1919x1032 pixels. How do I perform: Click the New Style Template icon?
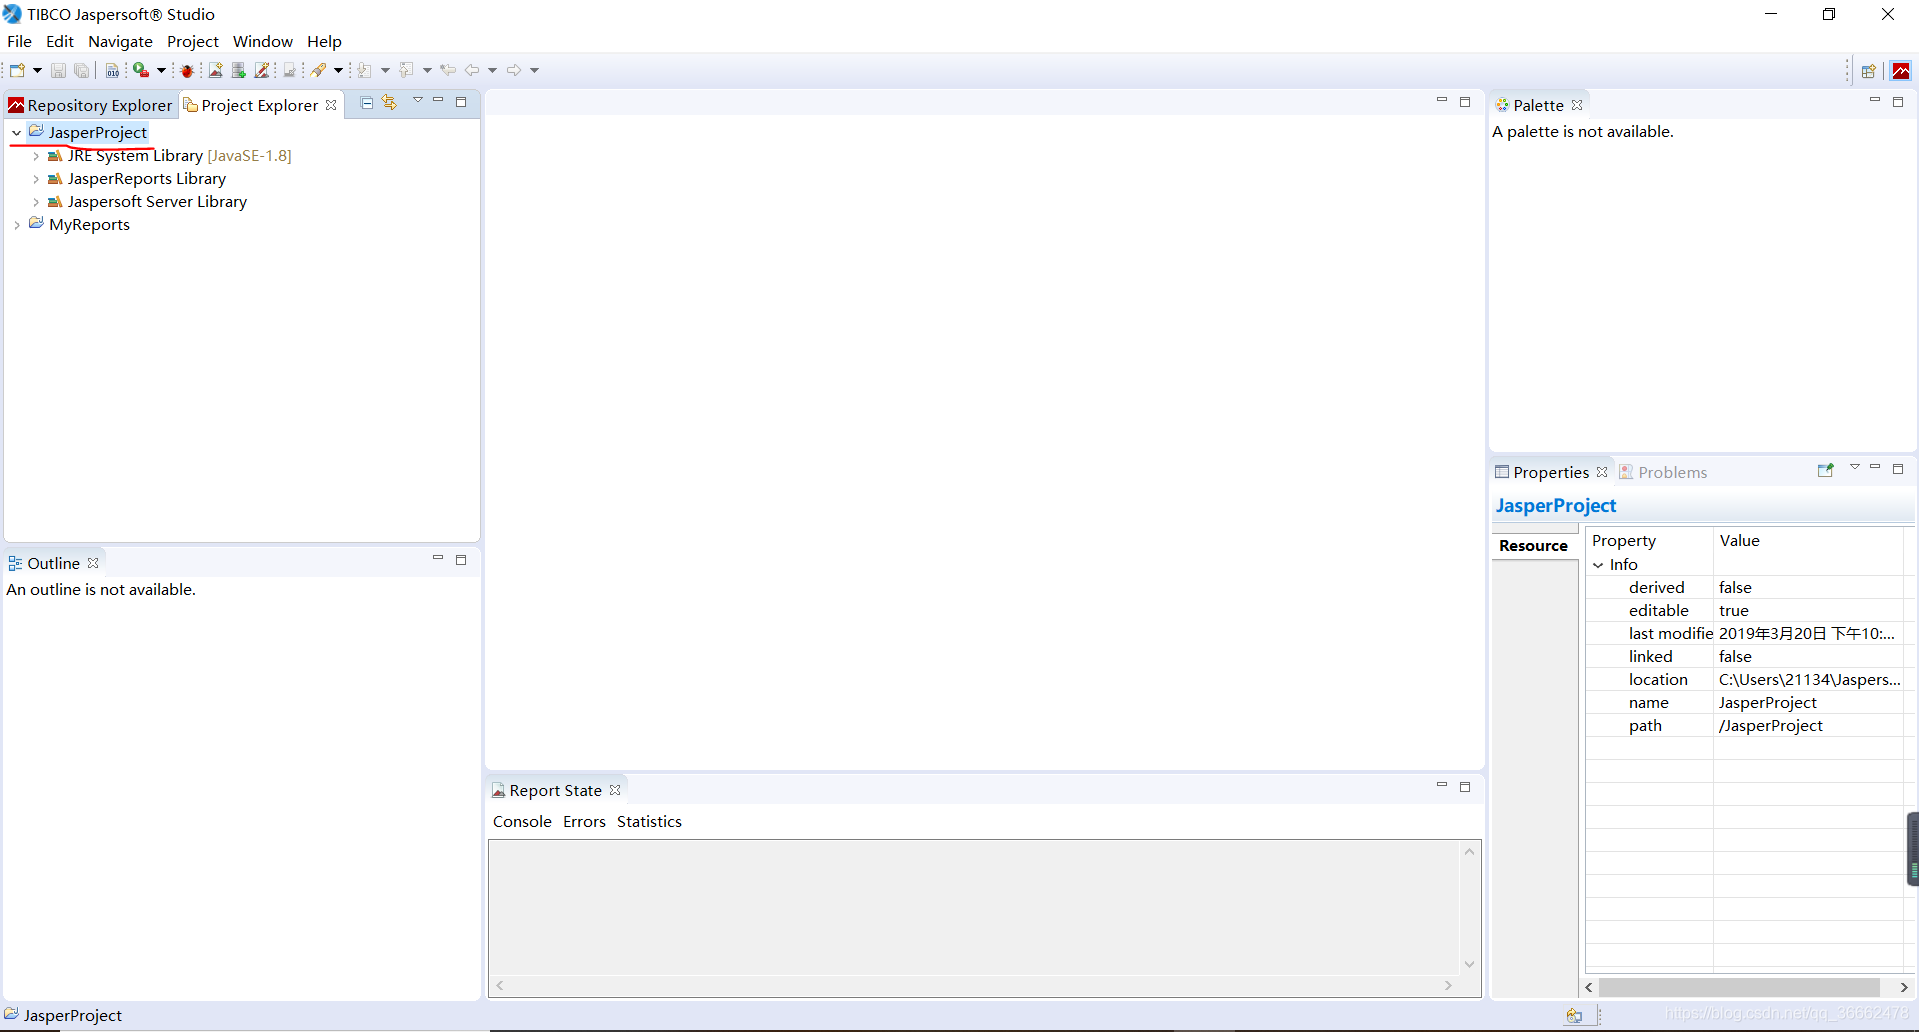tap(262, 70)
